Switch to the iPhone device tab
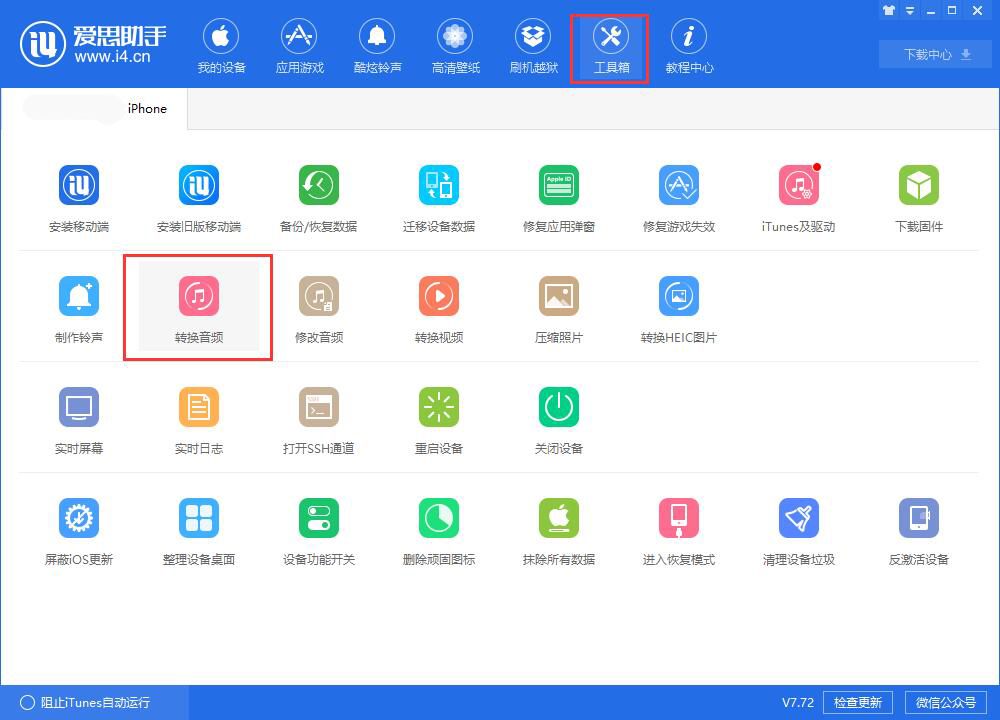The image size is (1000, 720). [148, 109]
